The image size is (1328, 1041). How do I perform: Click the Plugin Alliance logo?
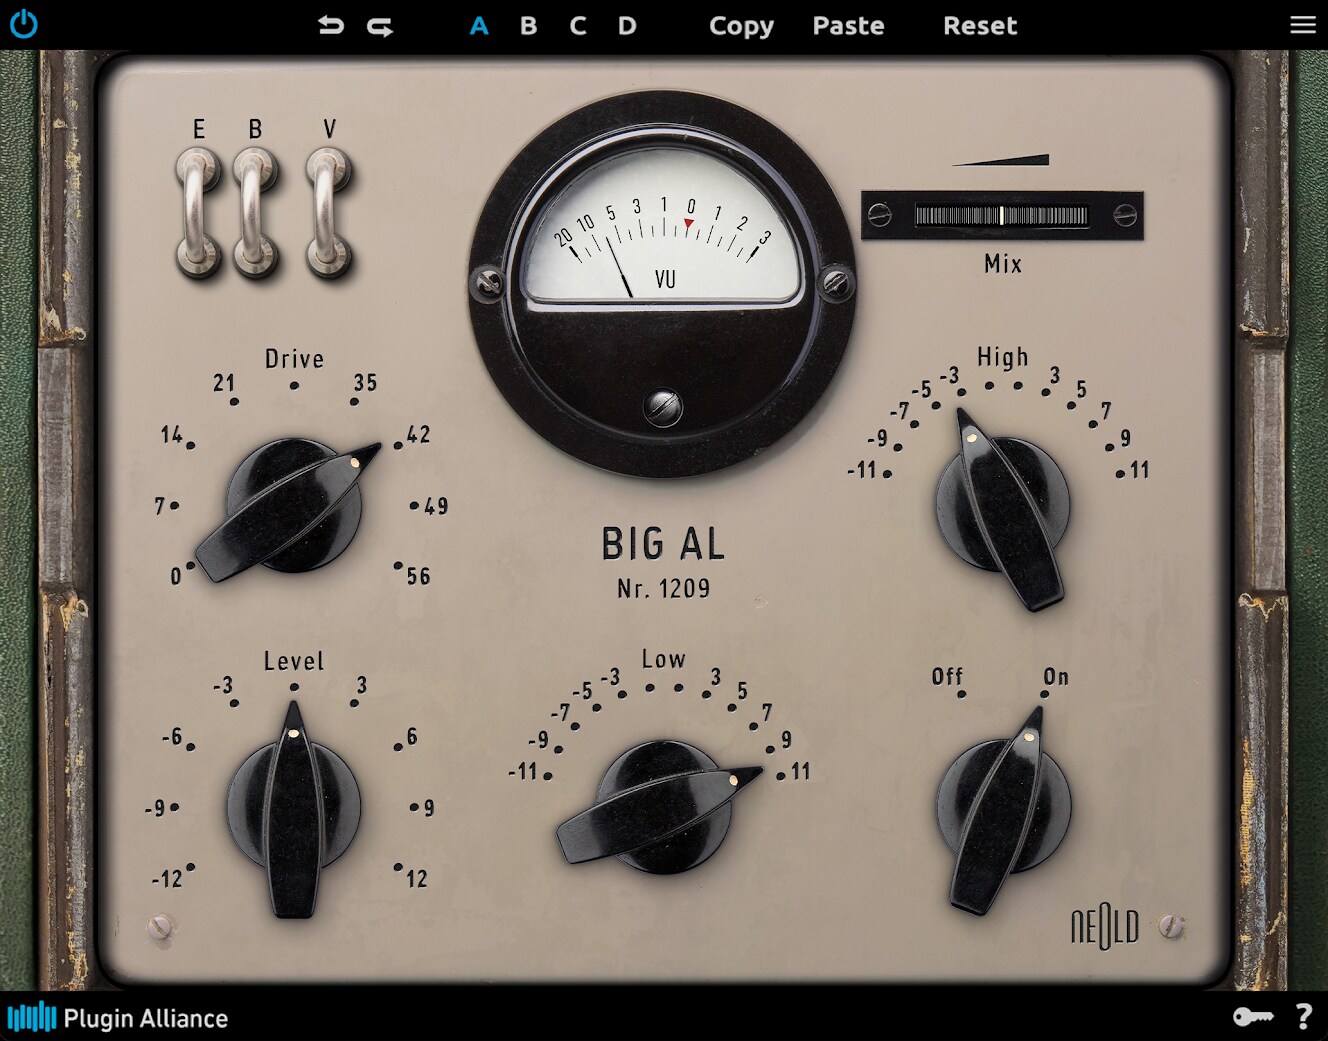coord(117,1018)
